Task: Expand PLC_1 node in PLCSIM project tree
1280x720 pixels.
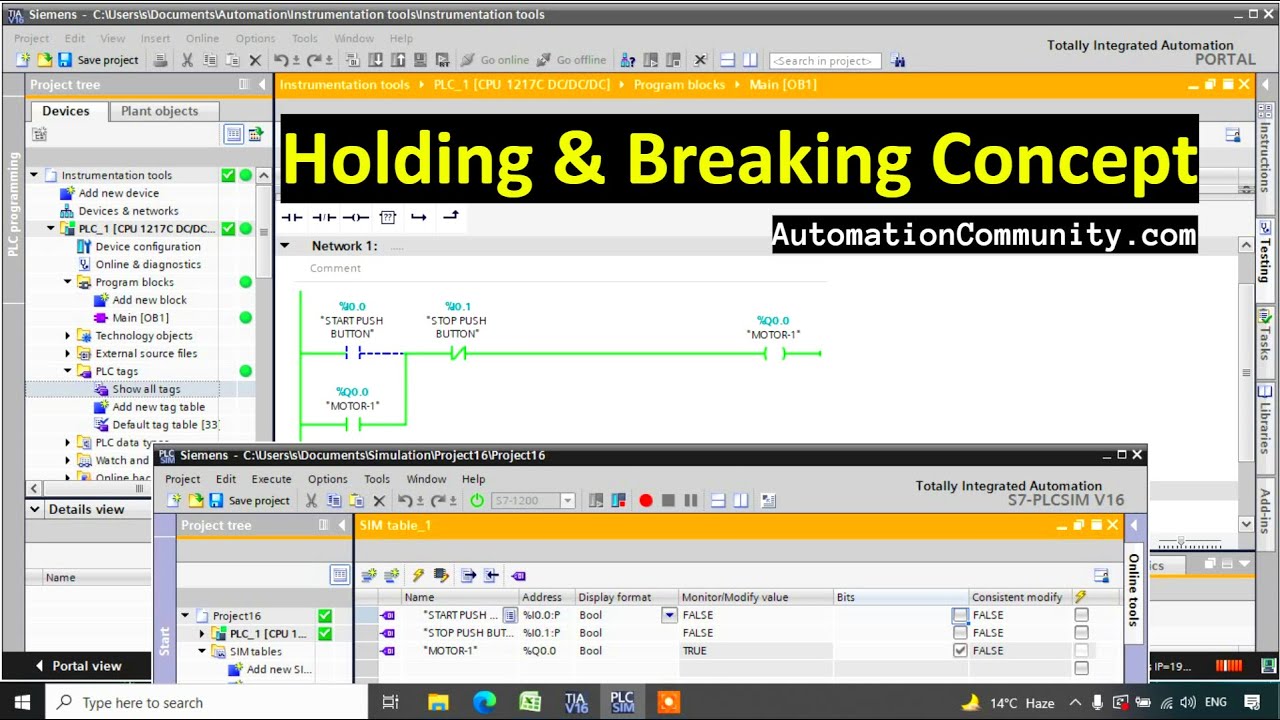Action: (201, 633)
